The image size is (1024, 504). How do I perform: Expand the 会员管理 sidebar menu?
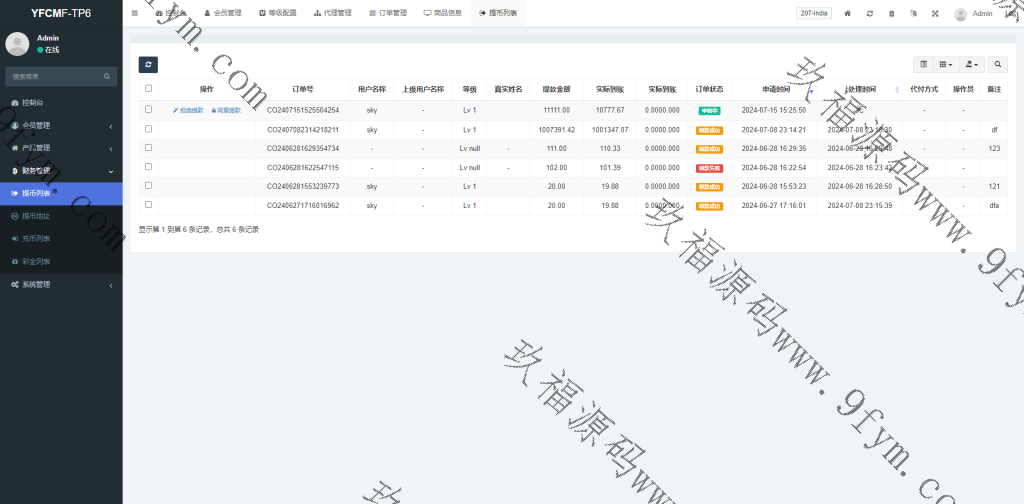[x=60, y=125]
